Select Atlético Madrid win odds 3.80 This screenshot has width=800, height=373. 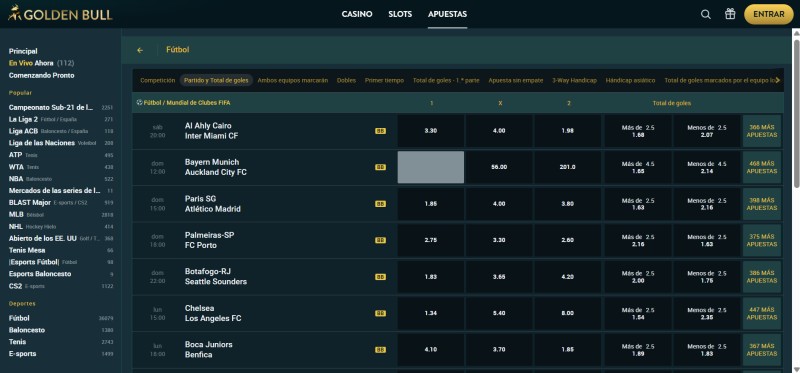coord(568,204)
